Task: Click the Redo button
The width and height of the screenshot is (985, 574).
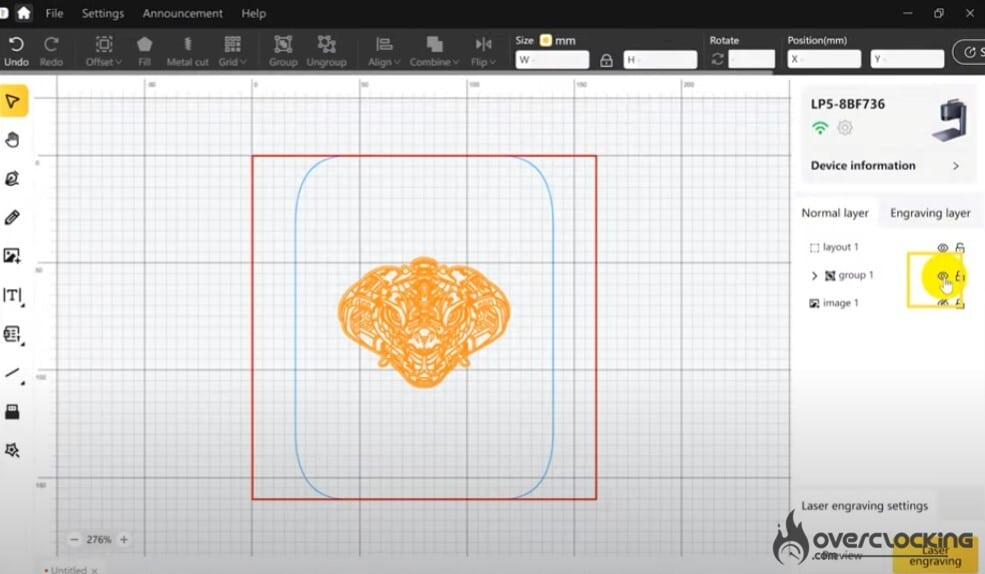Action: [51, 51]
